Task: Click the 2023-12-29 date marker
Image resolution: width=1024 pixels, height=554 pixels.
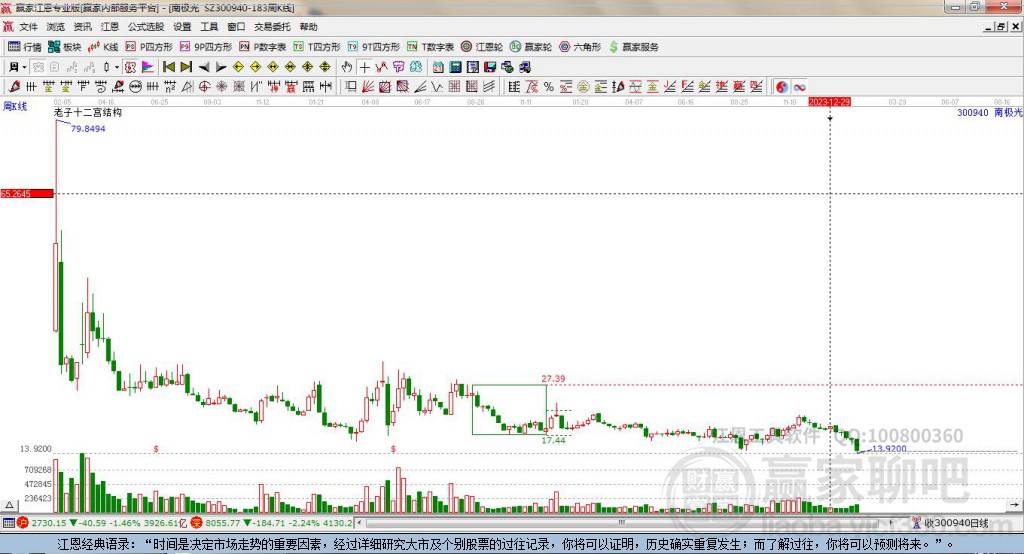Action: click(829, 102)
